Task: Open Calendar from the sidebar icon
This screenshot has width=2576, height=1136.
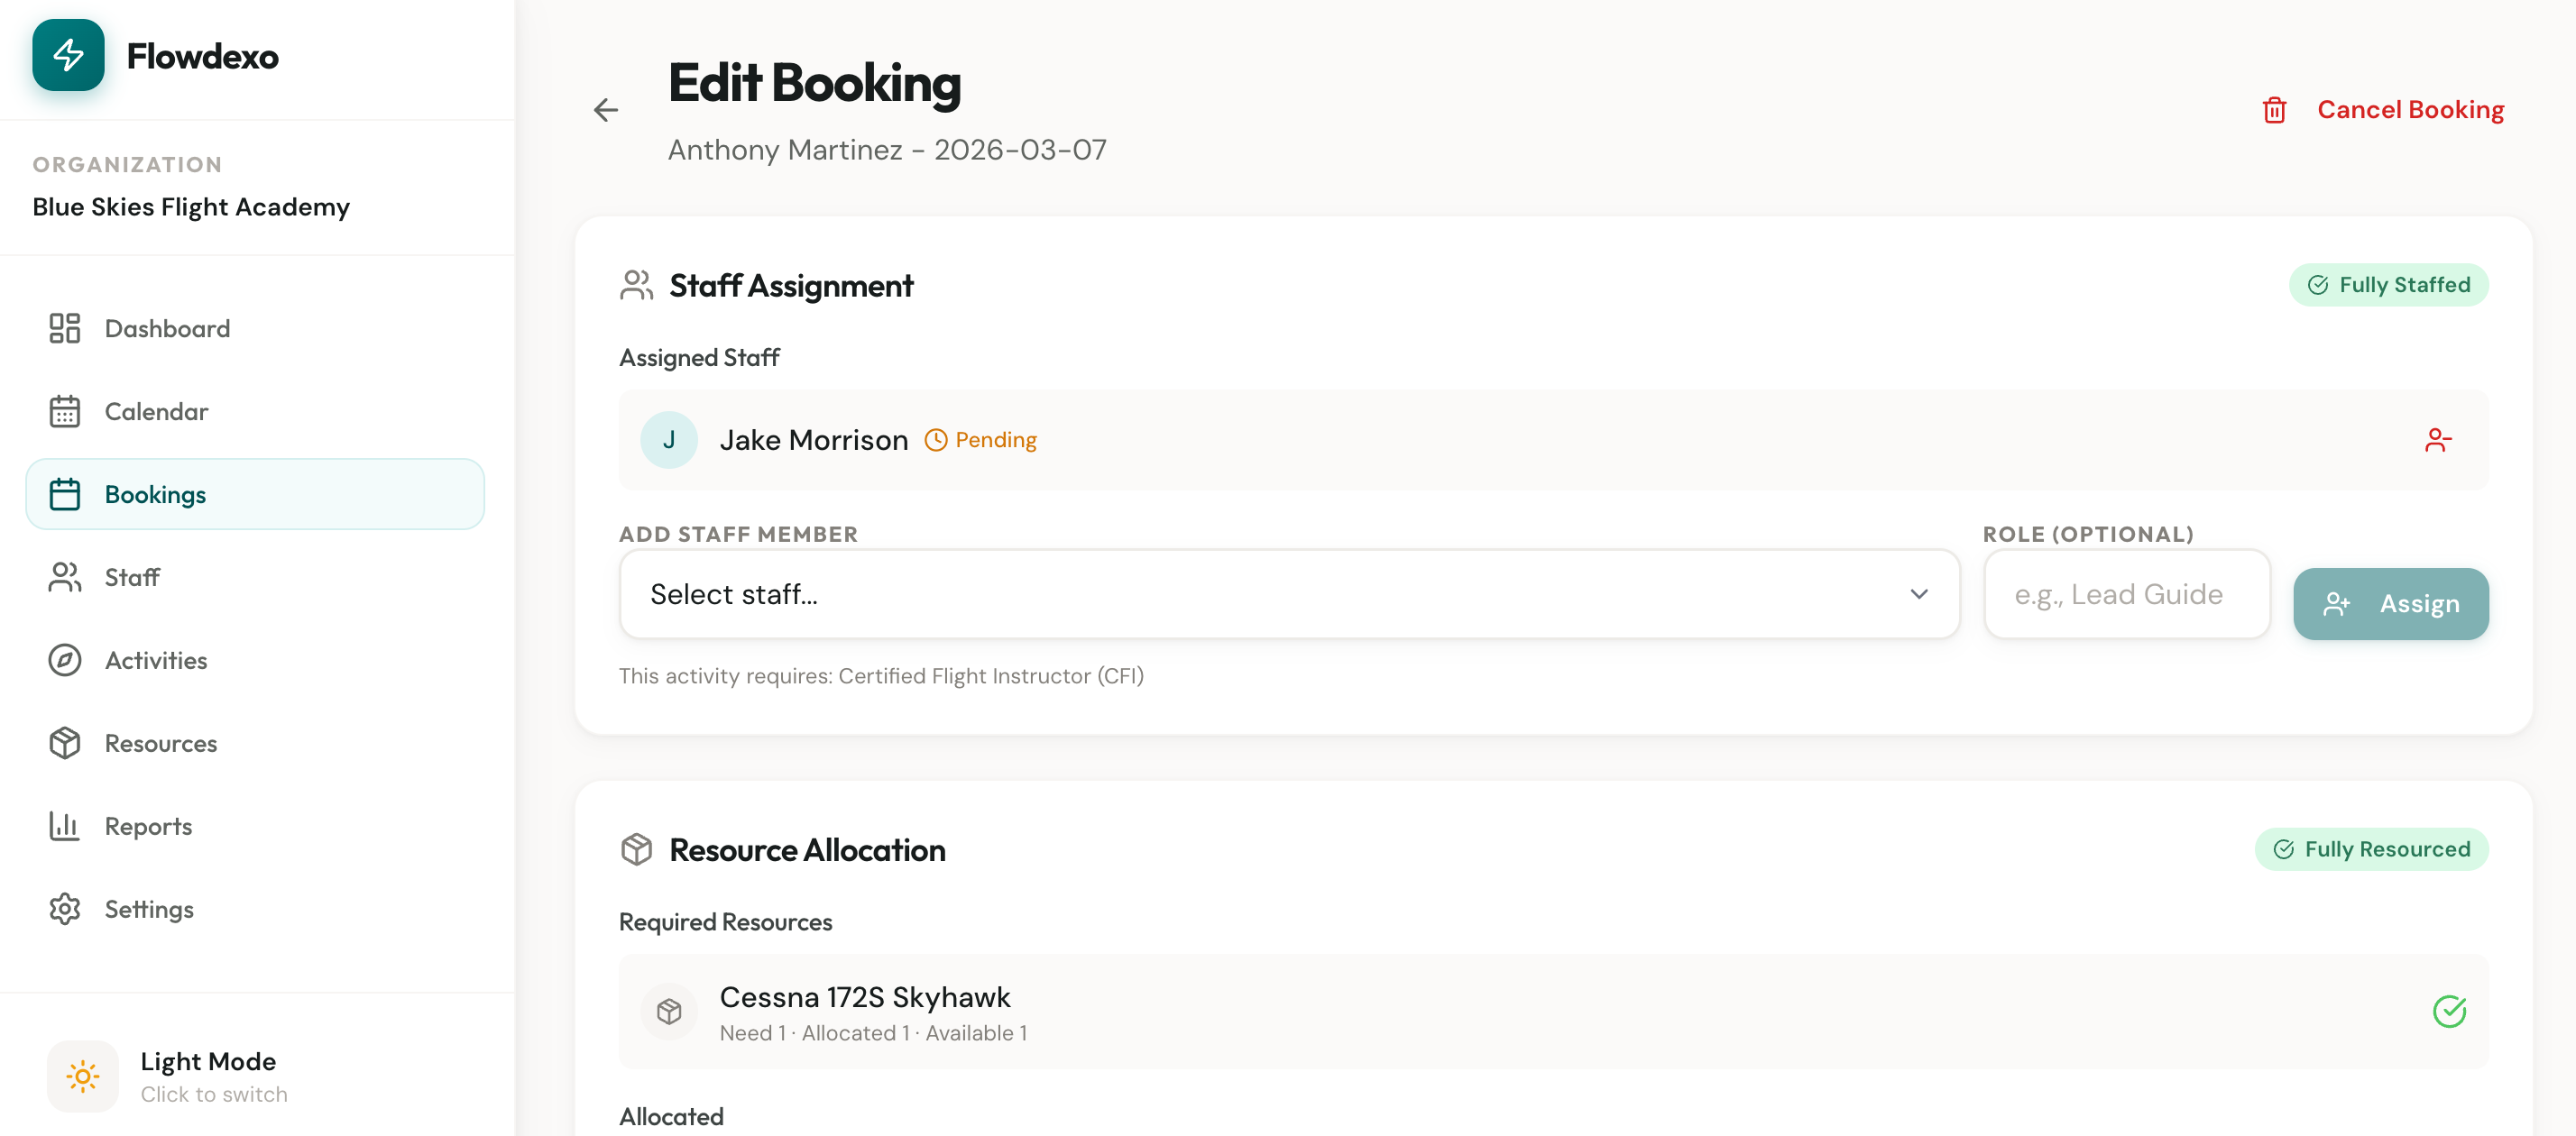Action: pyautogui.click(x=65, y=411)
